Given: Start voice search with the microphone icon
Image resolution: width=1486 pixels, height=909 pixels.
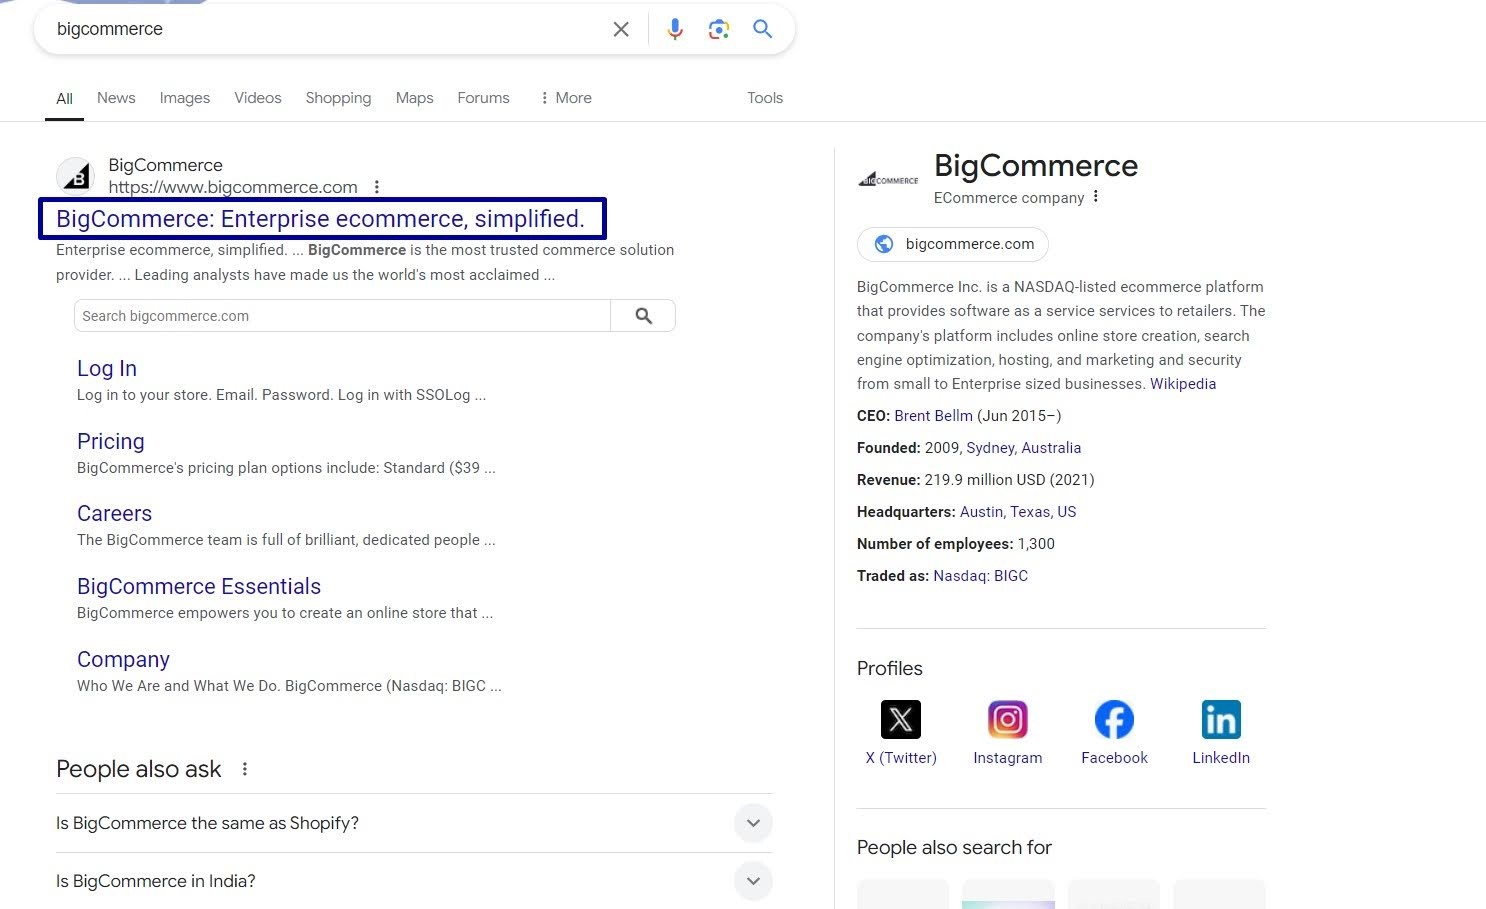Looking at the screenshot, I should click(x=675, y=29).
